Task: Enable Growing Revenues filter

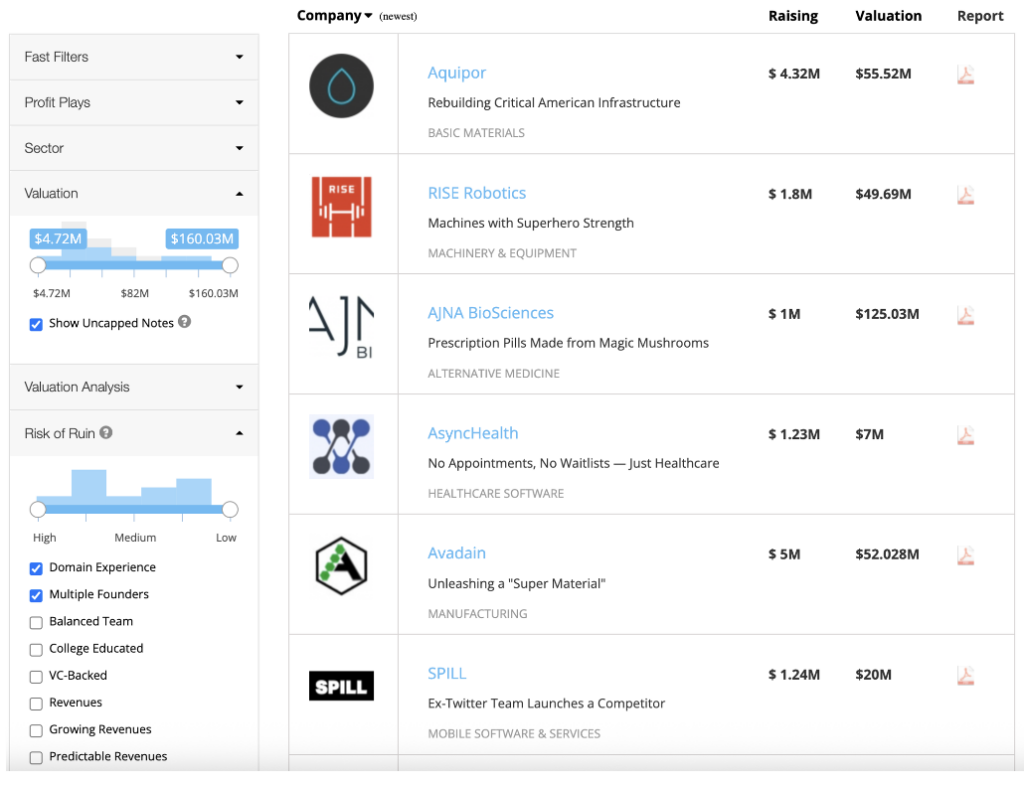Action: pyautogui.click(x=36, y=730)
